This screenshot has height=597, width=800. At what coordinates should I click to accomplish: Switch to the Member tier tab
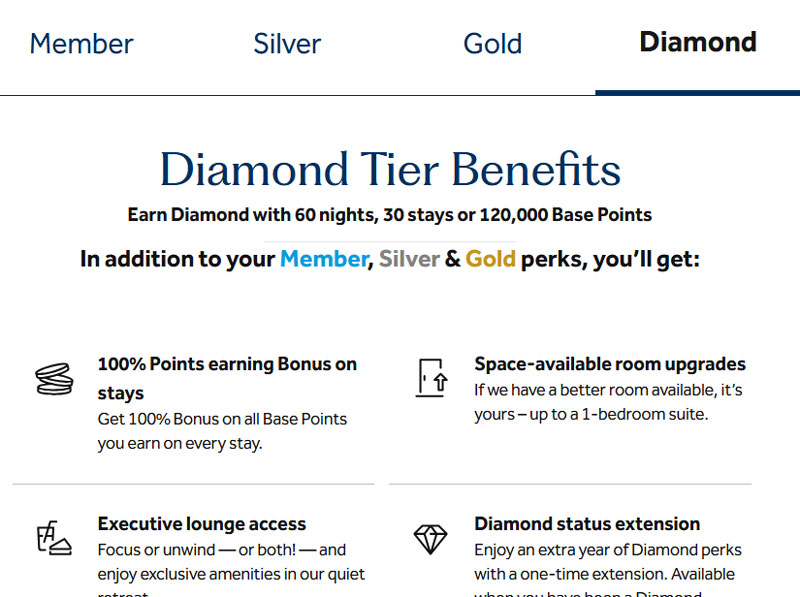click(x=81, y=44)
